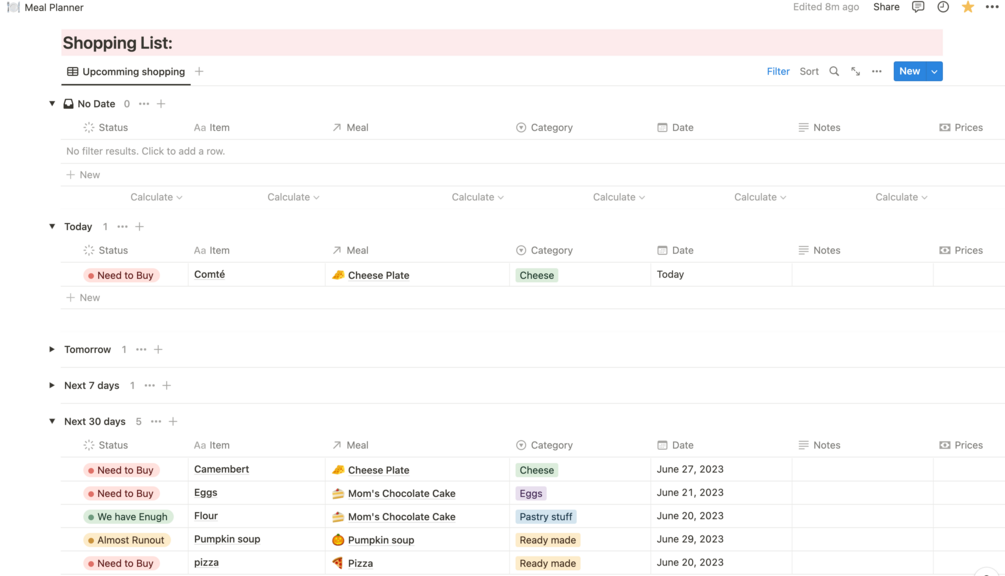Click Eggs category tag
This screenshot has height=576, width=1005.
(x=531, y=493)
